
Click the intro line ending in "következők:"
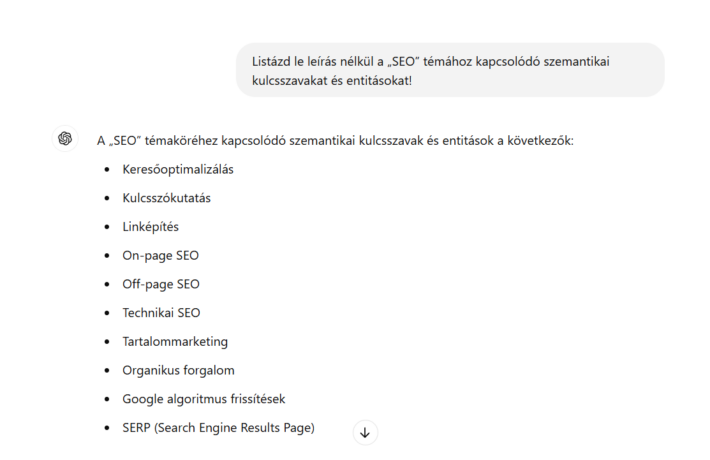(335, 141)
